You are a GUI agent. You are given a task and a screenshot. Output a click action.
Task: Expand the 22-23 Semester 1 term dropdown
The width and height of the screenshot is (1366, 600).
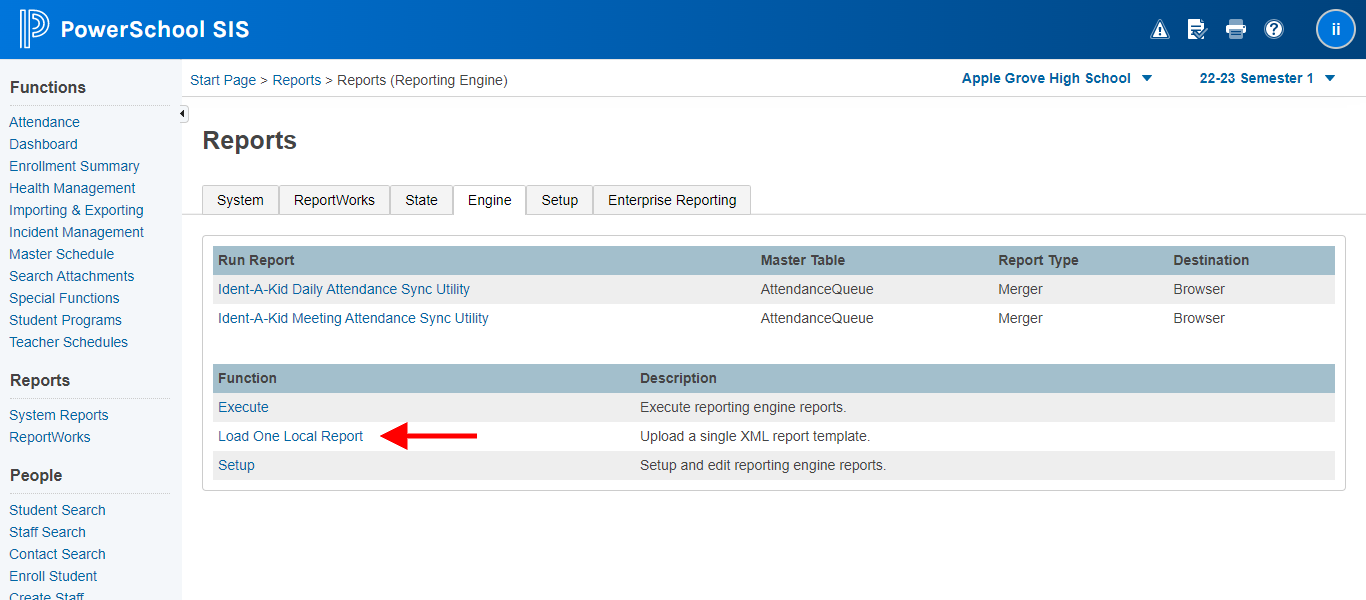pyautogui.click(x=1267, y=78)
